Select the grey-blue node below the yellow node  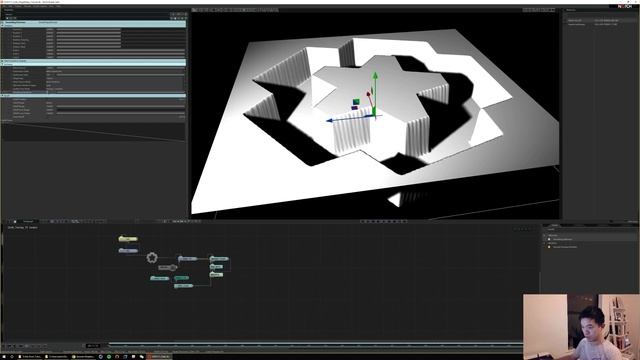pos(128,251)
